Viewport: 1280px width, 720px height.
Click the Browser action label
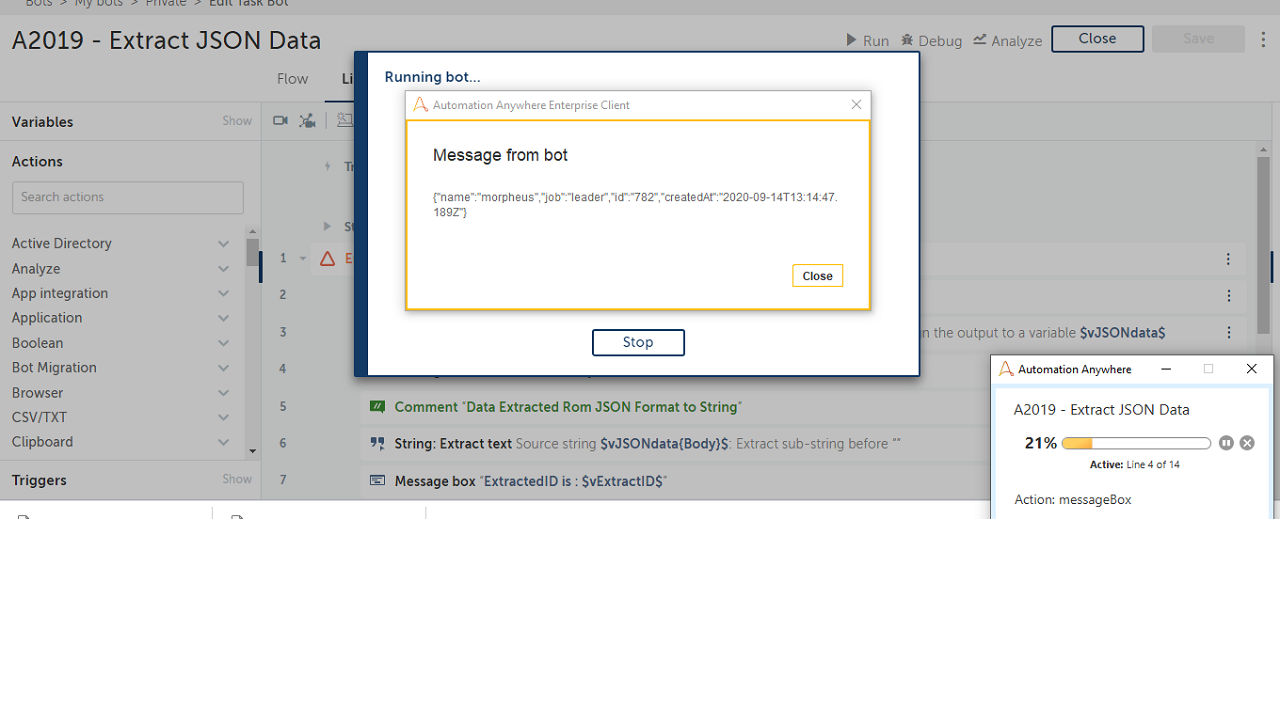[x=37, y=393]
